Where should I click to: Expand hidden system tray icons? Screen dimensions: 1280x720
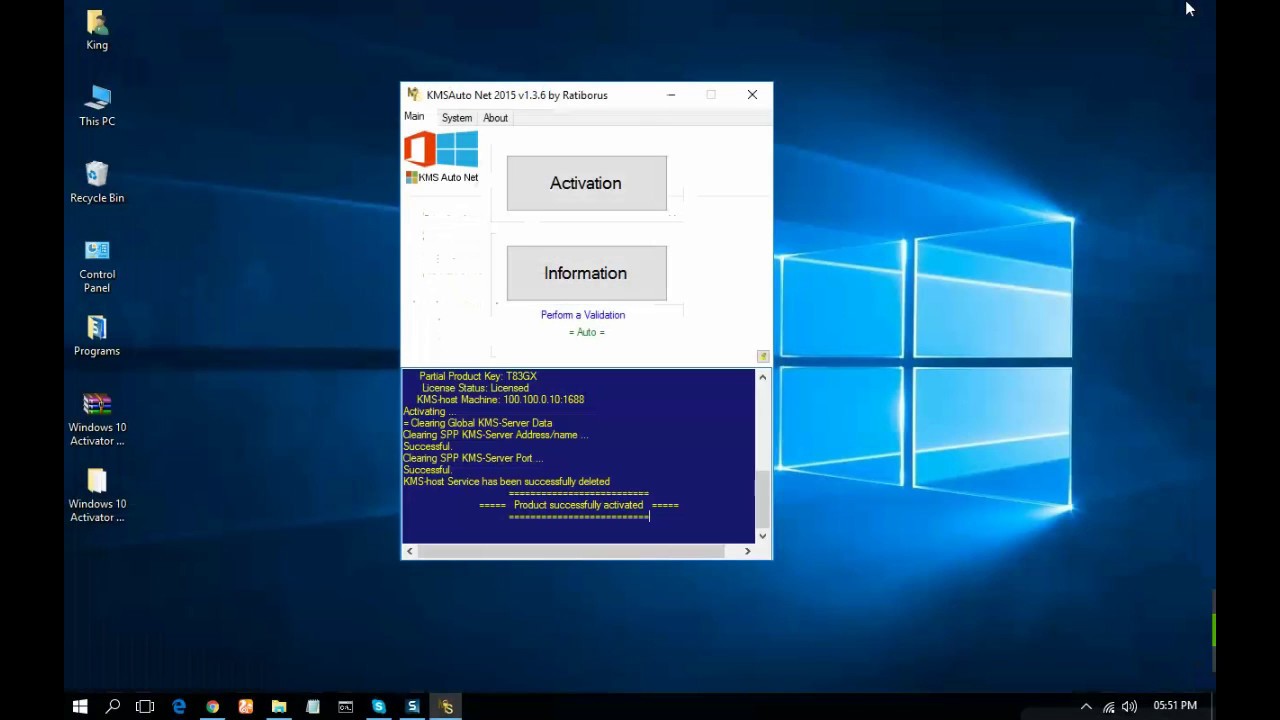coord(1086,707)
